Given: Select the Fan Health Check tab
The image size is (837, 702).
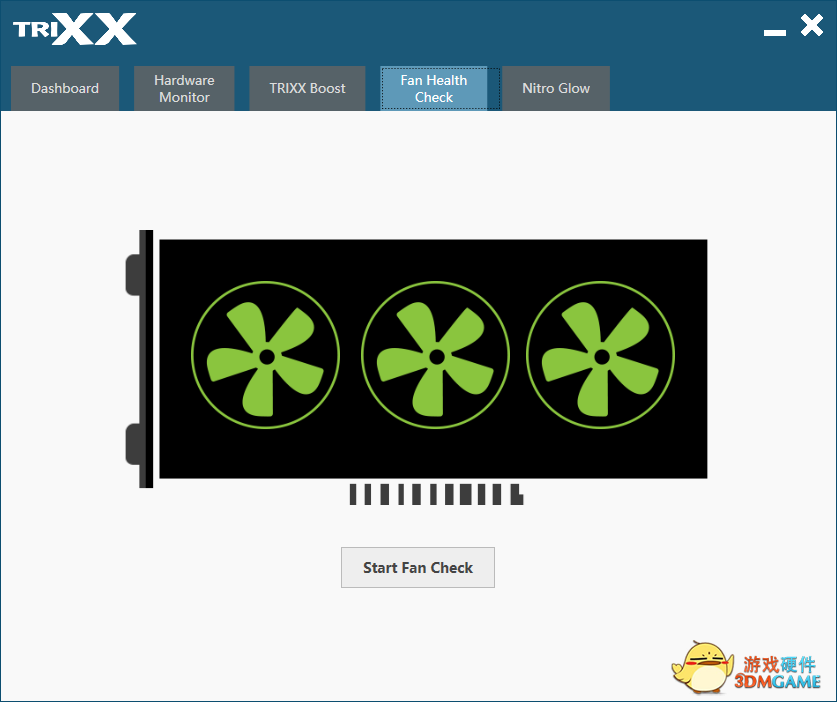Looking at the screenshot, I should click(433, 88).
